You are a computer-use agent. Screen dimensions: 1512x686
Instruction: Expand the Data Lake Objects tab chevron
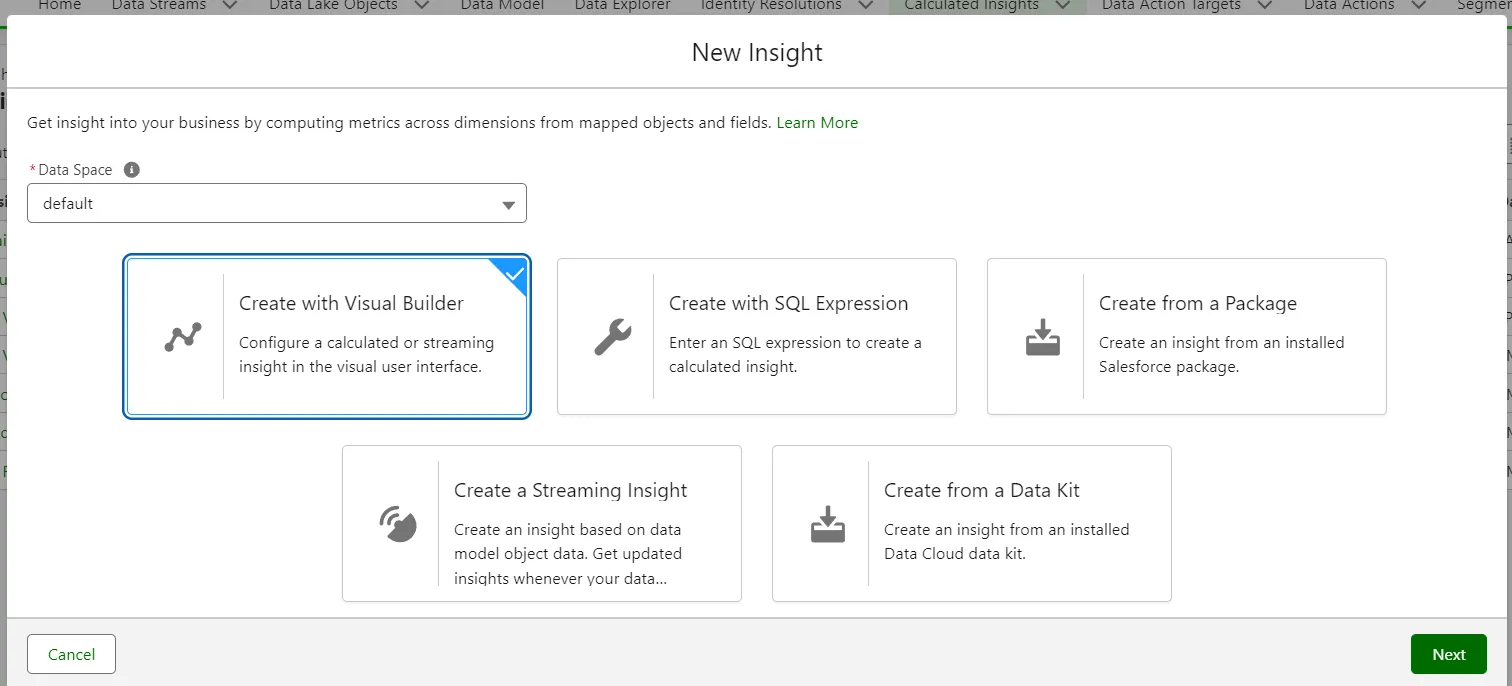coord(421,6)
